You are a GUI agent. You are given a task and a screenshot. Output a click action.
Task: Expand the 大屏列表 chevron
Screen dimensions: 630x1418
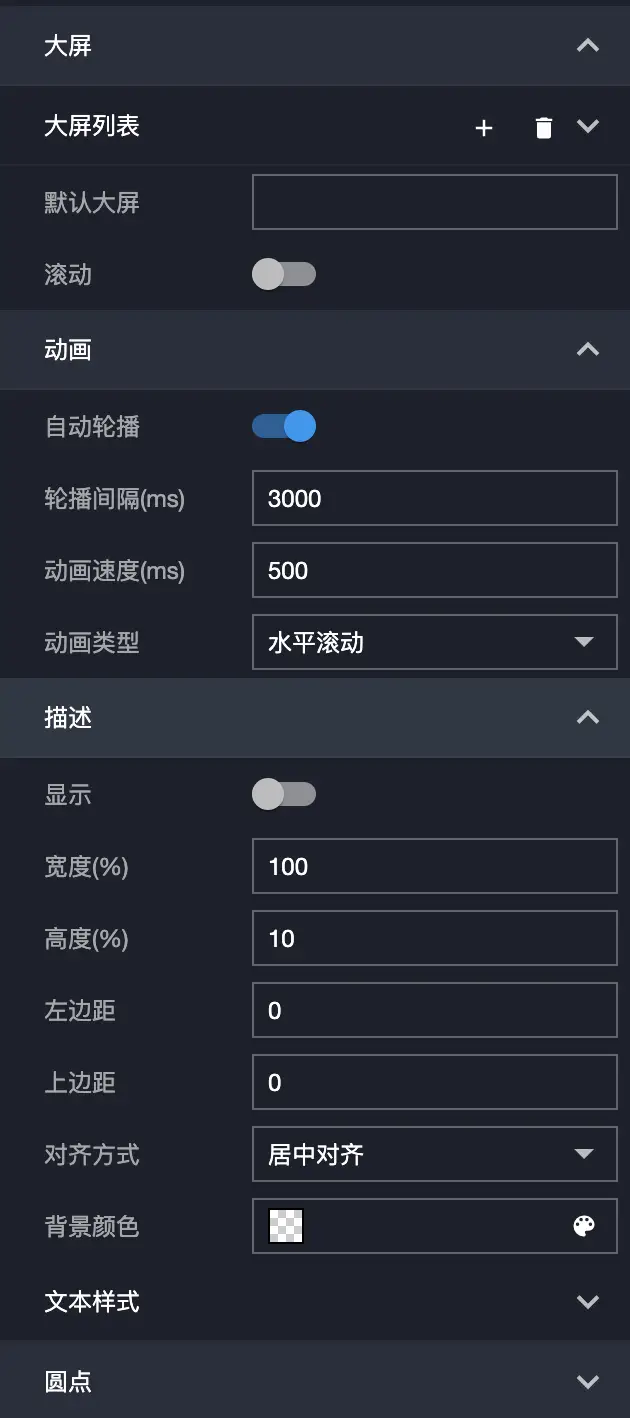tap(588, 127)
